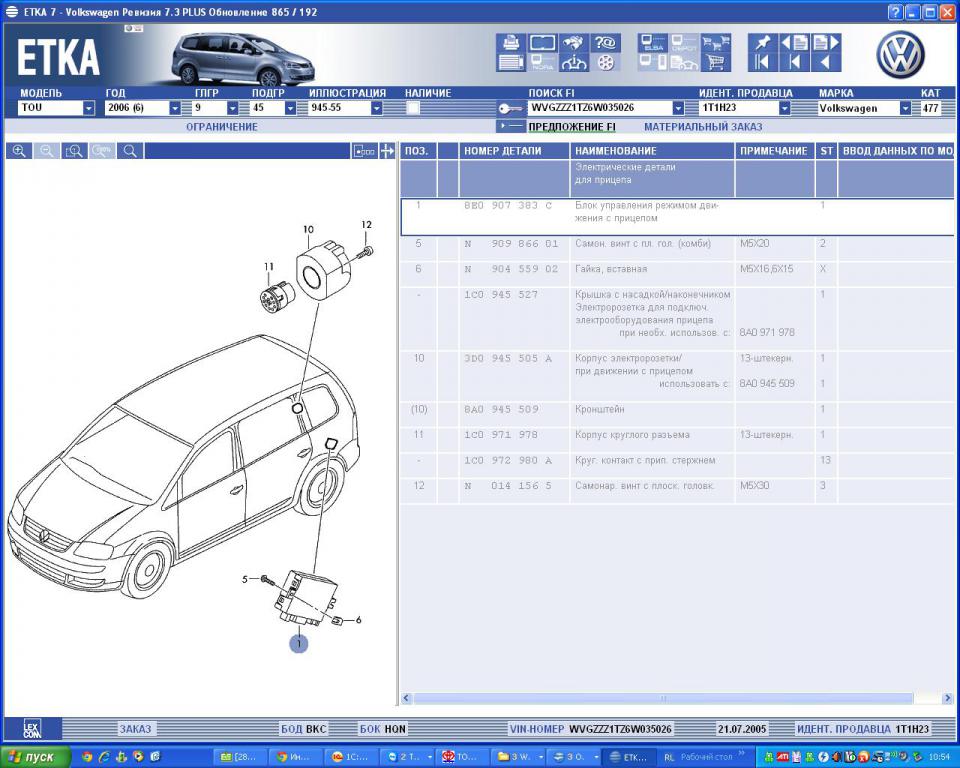
Task: Click the scrollbar right arrow
Action: [x=948, y=698]
